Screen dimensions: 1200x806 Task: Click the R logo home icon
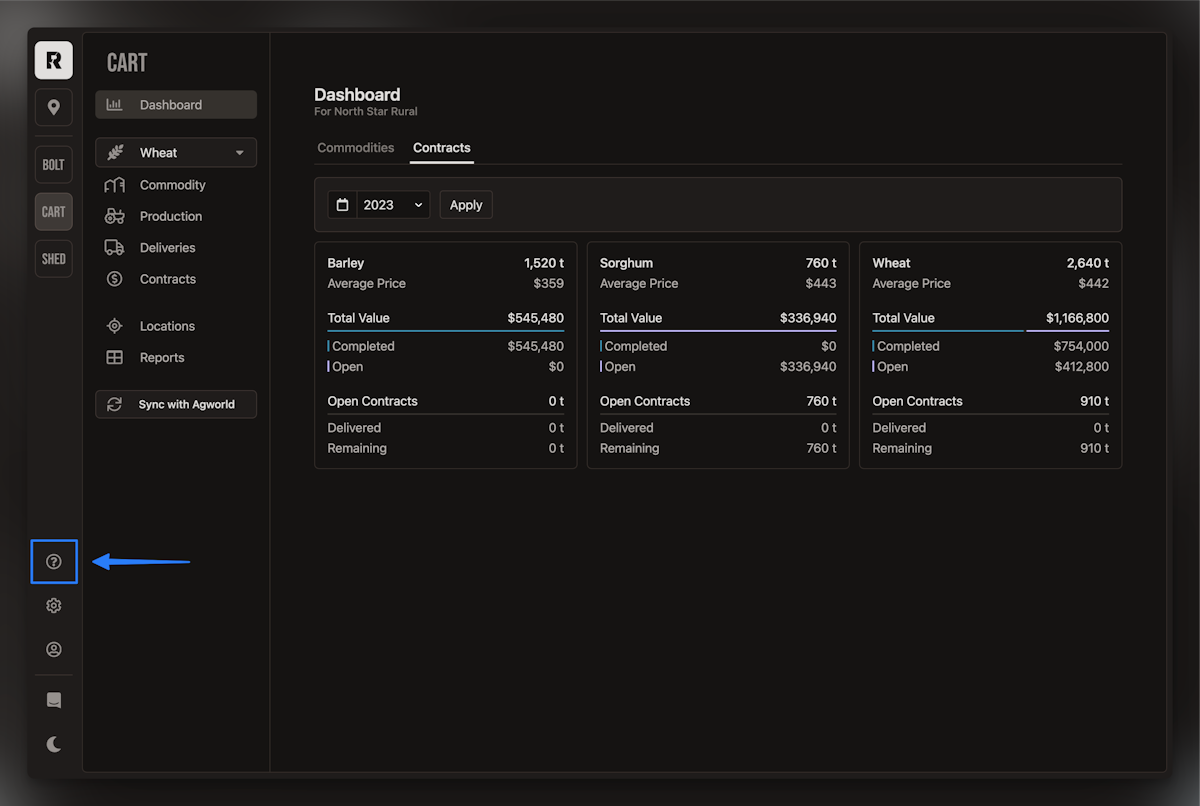(x=54, y=61)
